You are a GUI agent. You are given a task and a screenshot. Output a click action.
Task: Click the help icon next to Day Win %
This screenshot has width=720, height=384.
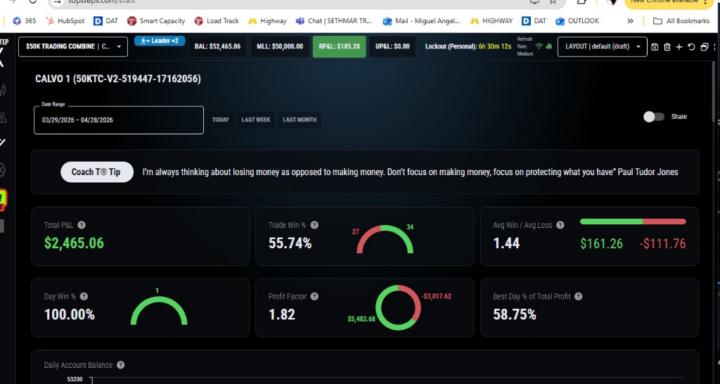(x=84, y=297)
